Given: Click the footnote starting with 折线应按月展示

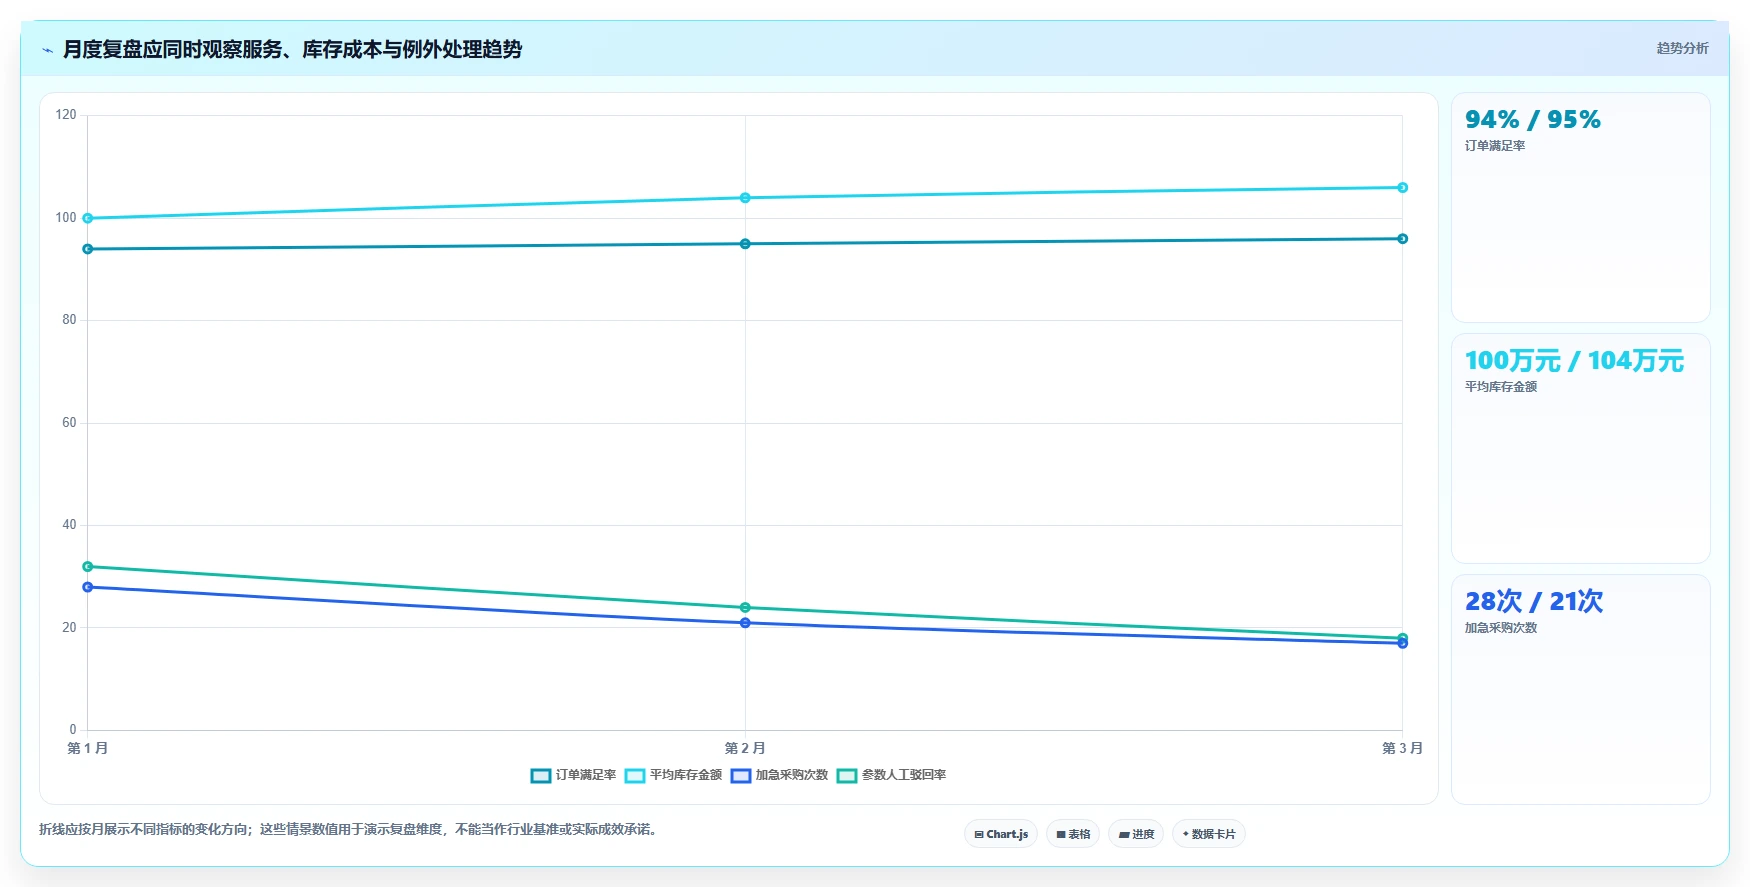Looking at the screenshot, I should pos(350,830).
